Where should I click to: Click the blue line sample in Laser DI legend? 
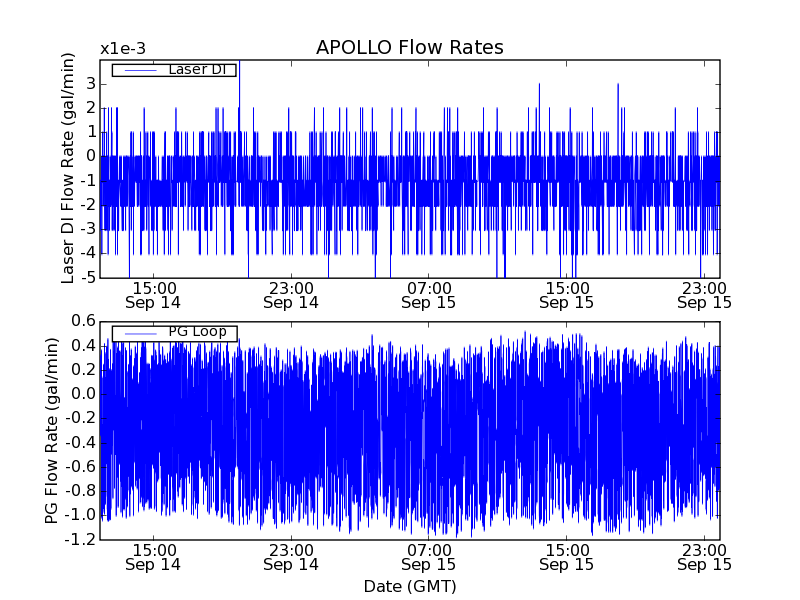138,70
